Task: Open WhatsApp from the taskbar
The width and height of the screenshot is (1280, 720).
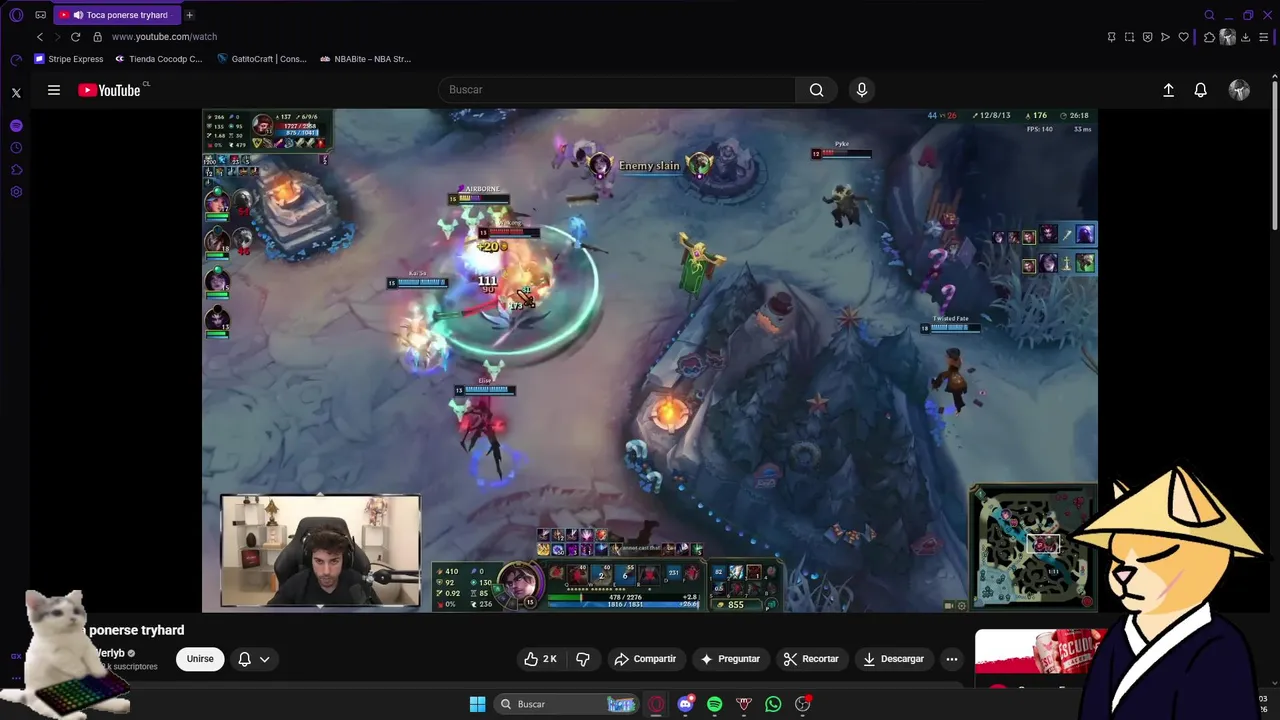Action: [x=773, y=704]
